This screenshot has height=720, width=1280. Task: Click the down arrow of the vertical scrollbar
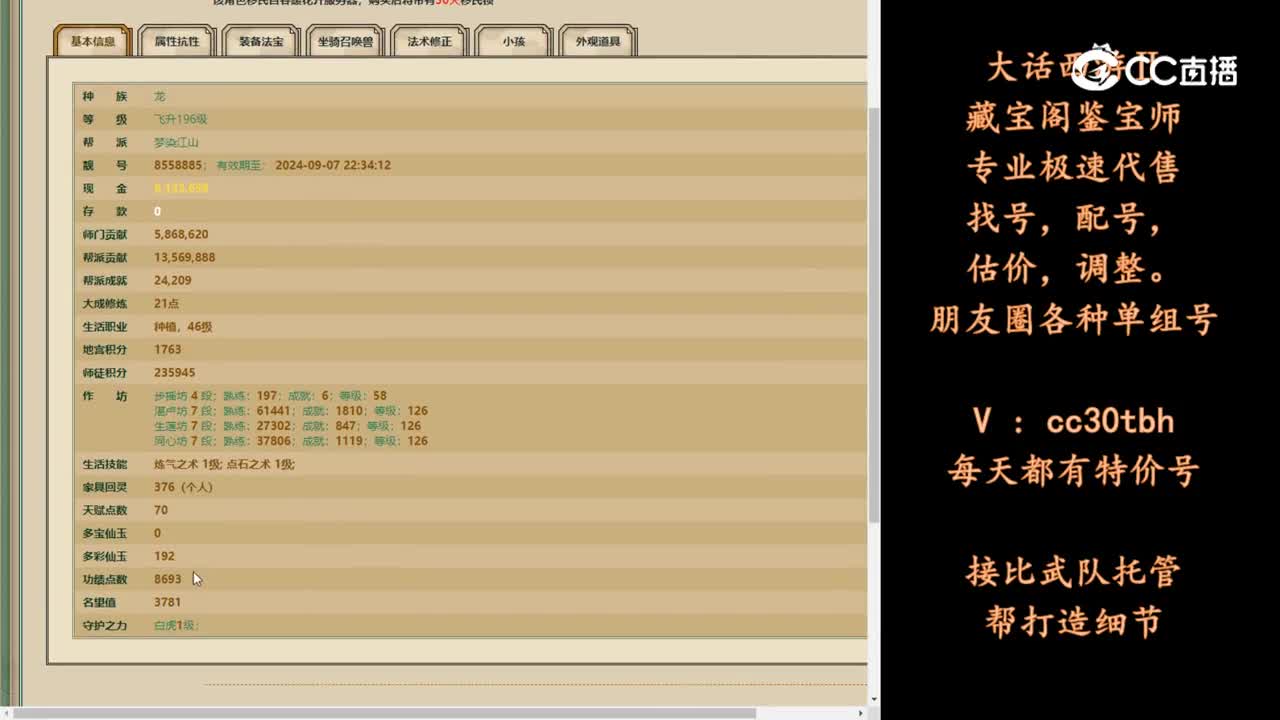873,700
